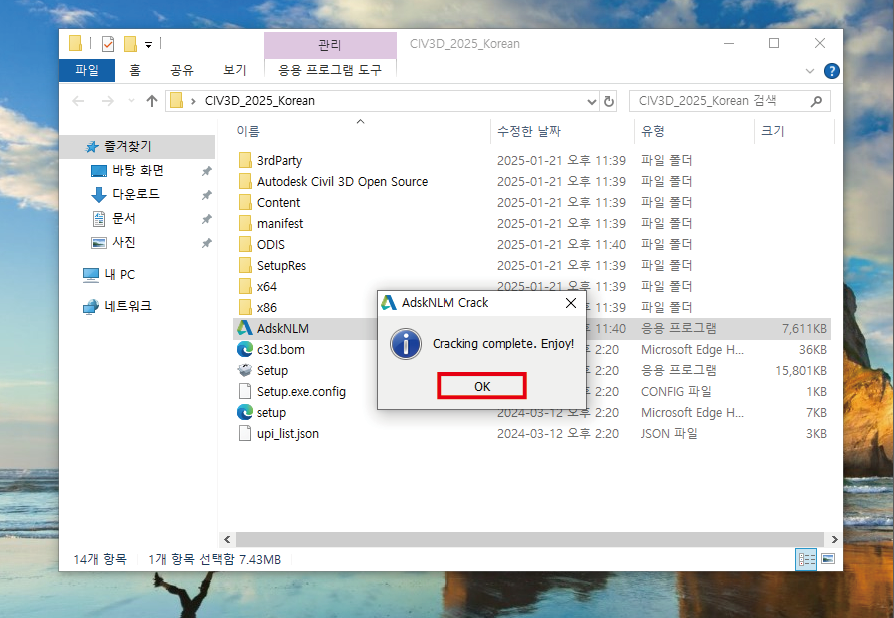Click the horizontal scrollbar right arrow
The image size is (894, 618).
(834, 539)
